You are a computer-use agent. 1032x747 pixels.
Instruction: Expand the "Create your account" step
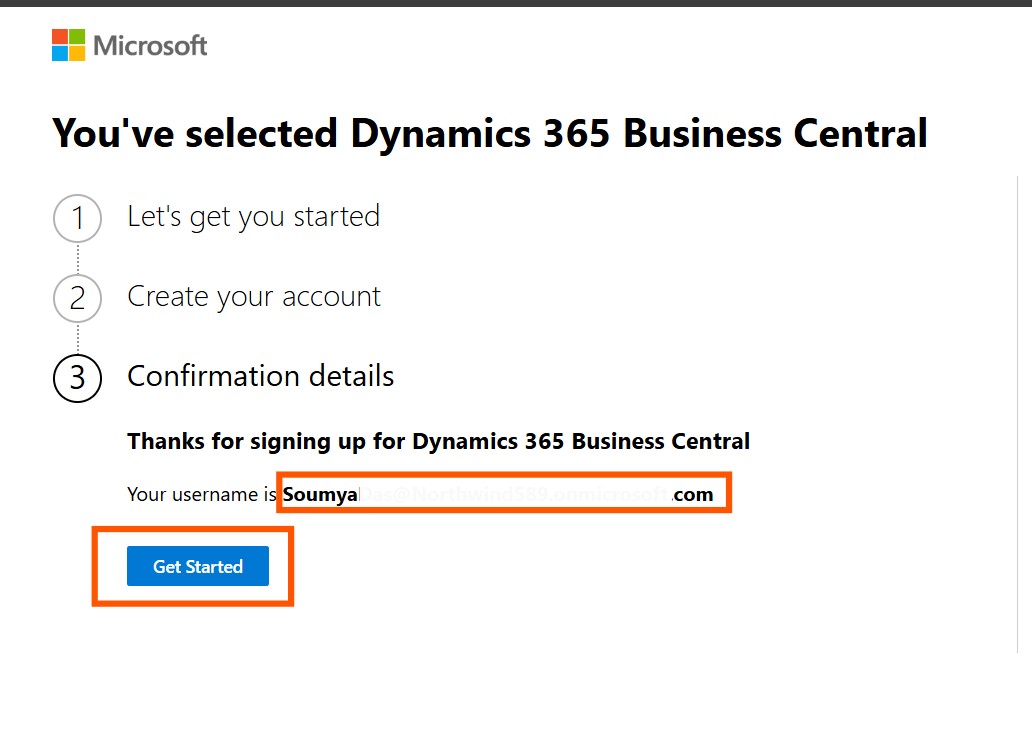pos(254,297)
